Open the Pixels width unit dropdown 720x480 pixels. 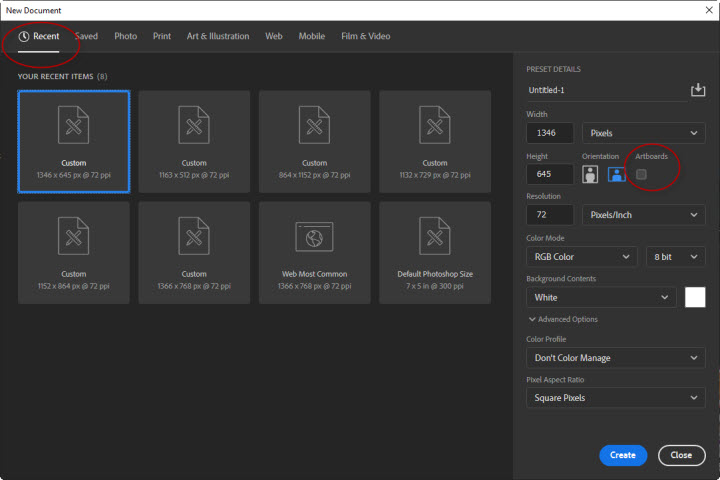[643, 133]
